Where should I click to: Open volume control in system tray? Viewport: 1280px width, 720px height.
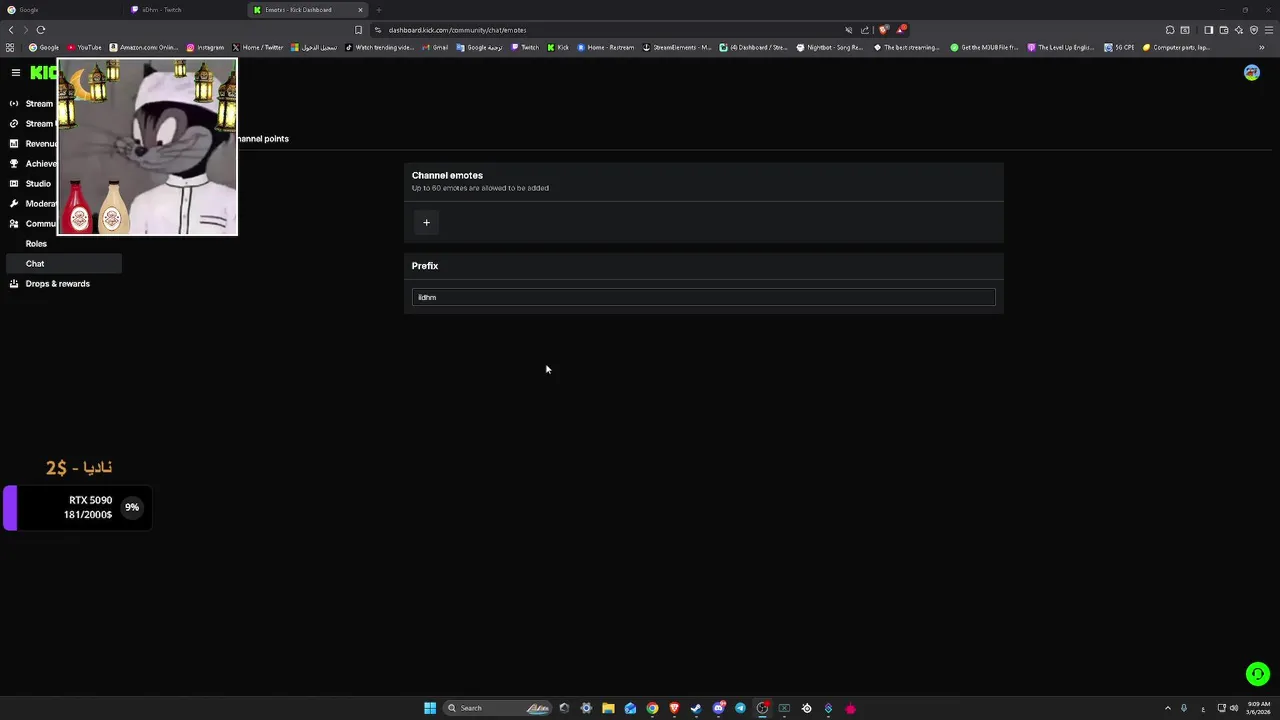[x=1234, y=708]
